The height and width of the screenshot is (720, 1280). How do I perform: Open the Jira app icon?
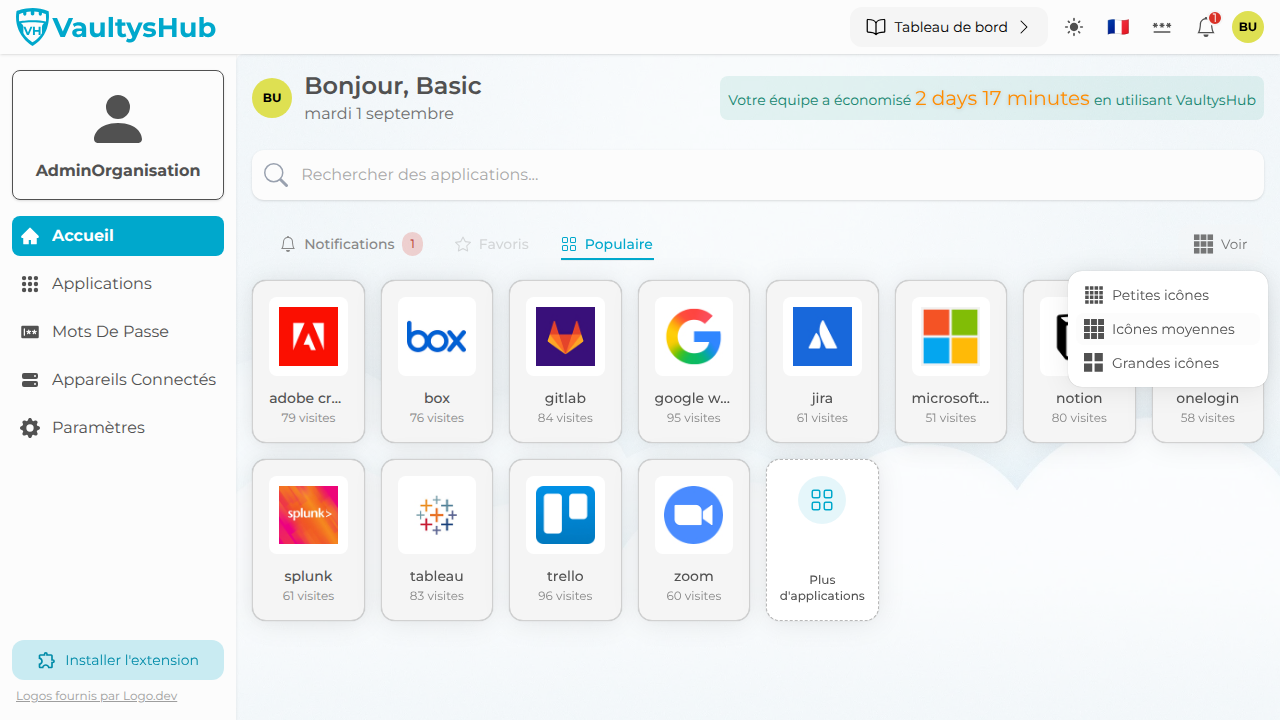click(822, 336)
